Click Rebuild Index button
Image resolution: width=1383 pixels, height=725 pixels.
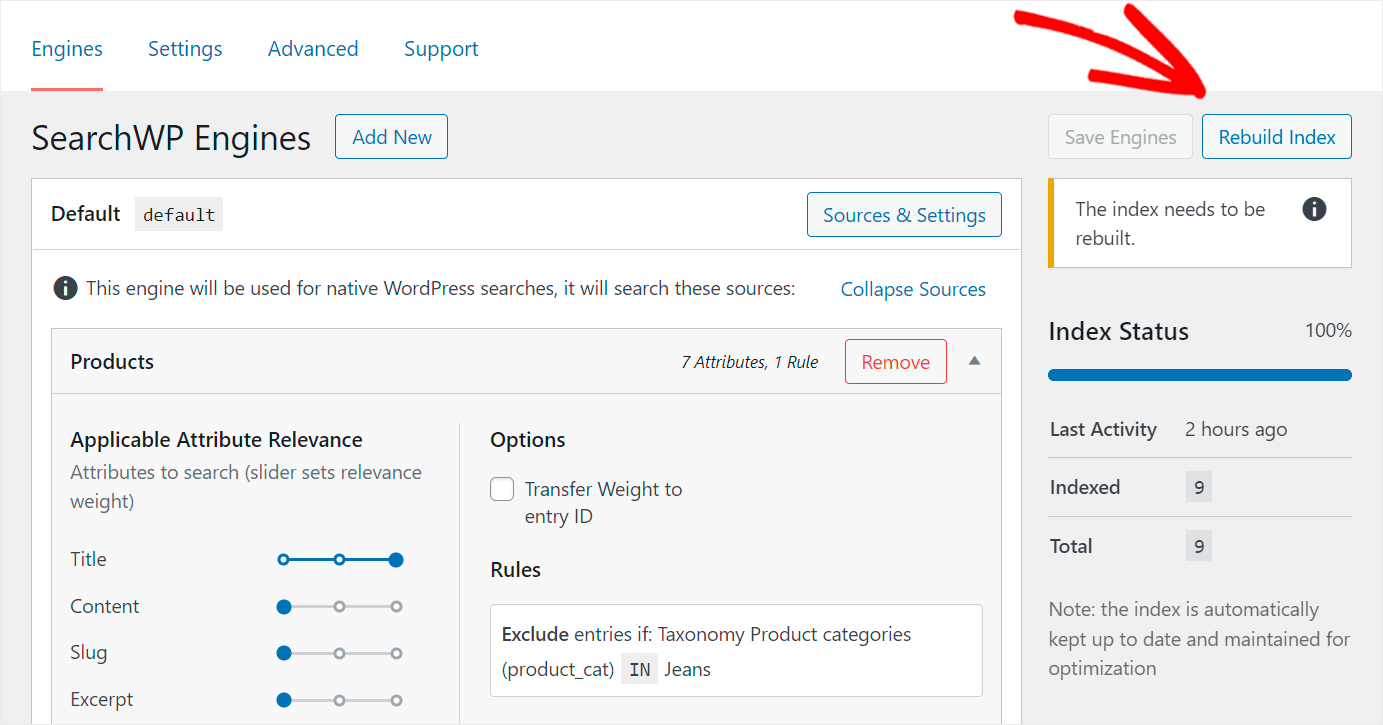[1277, 137]
